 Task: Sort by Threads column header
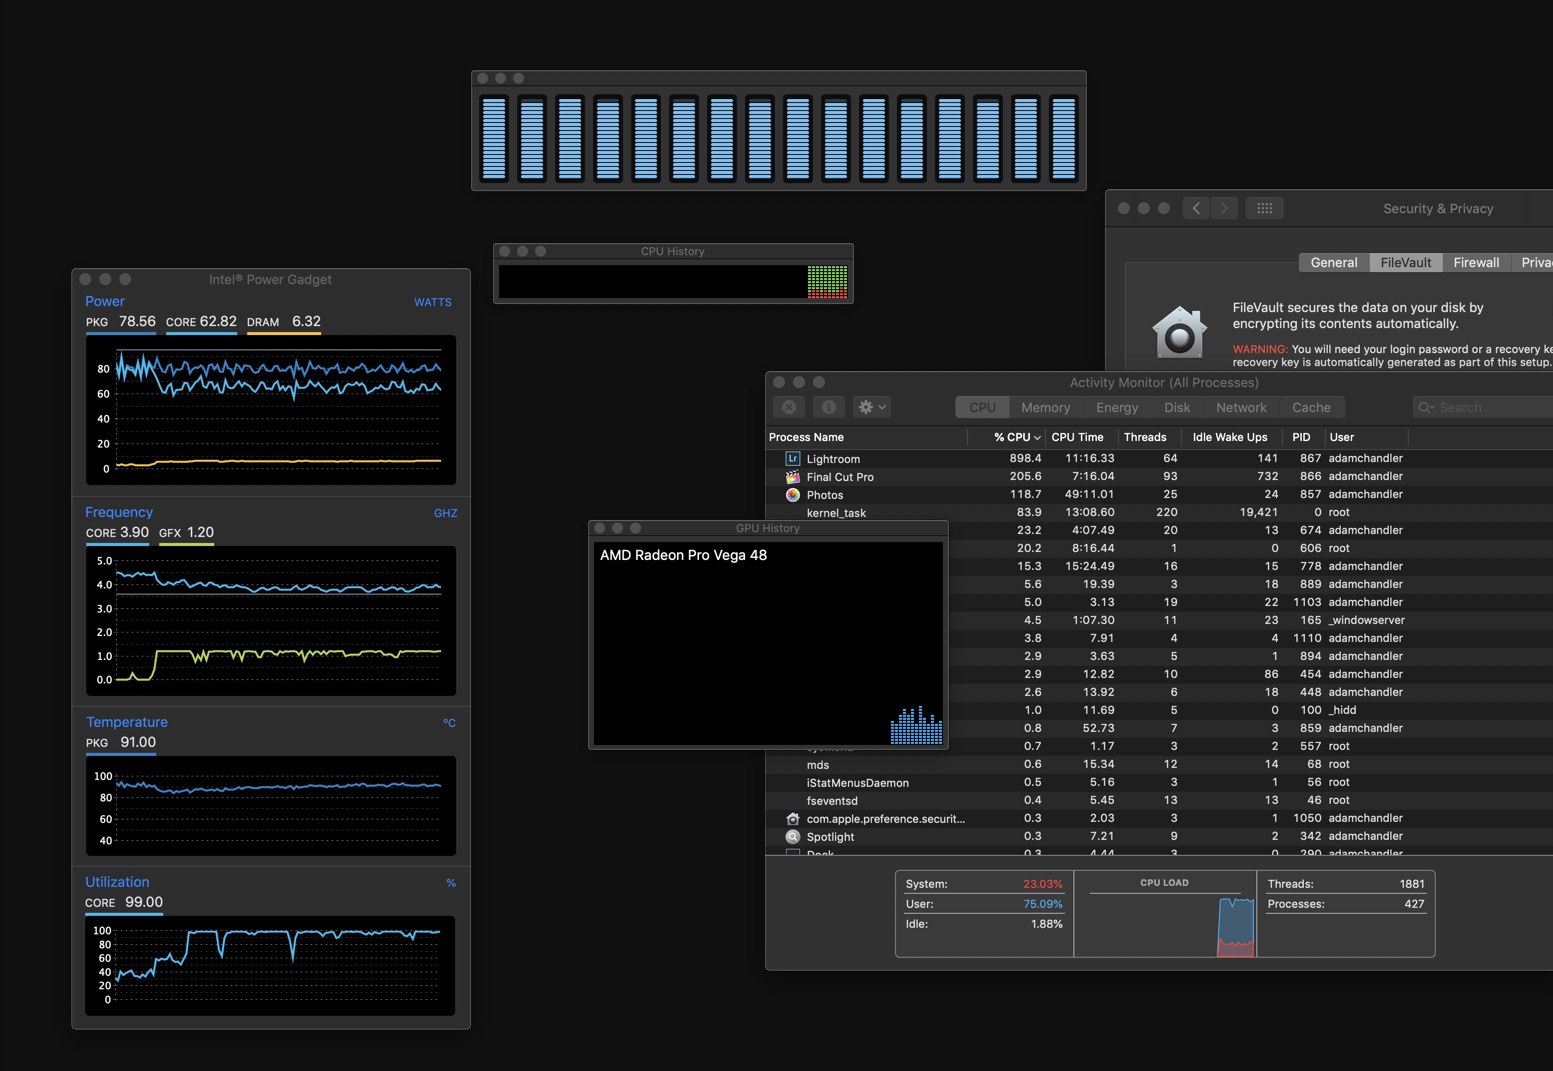[x=1149, y=437]
